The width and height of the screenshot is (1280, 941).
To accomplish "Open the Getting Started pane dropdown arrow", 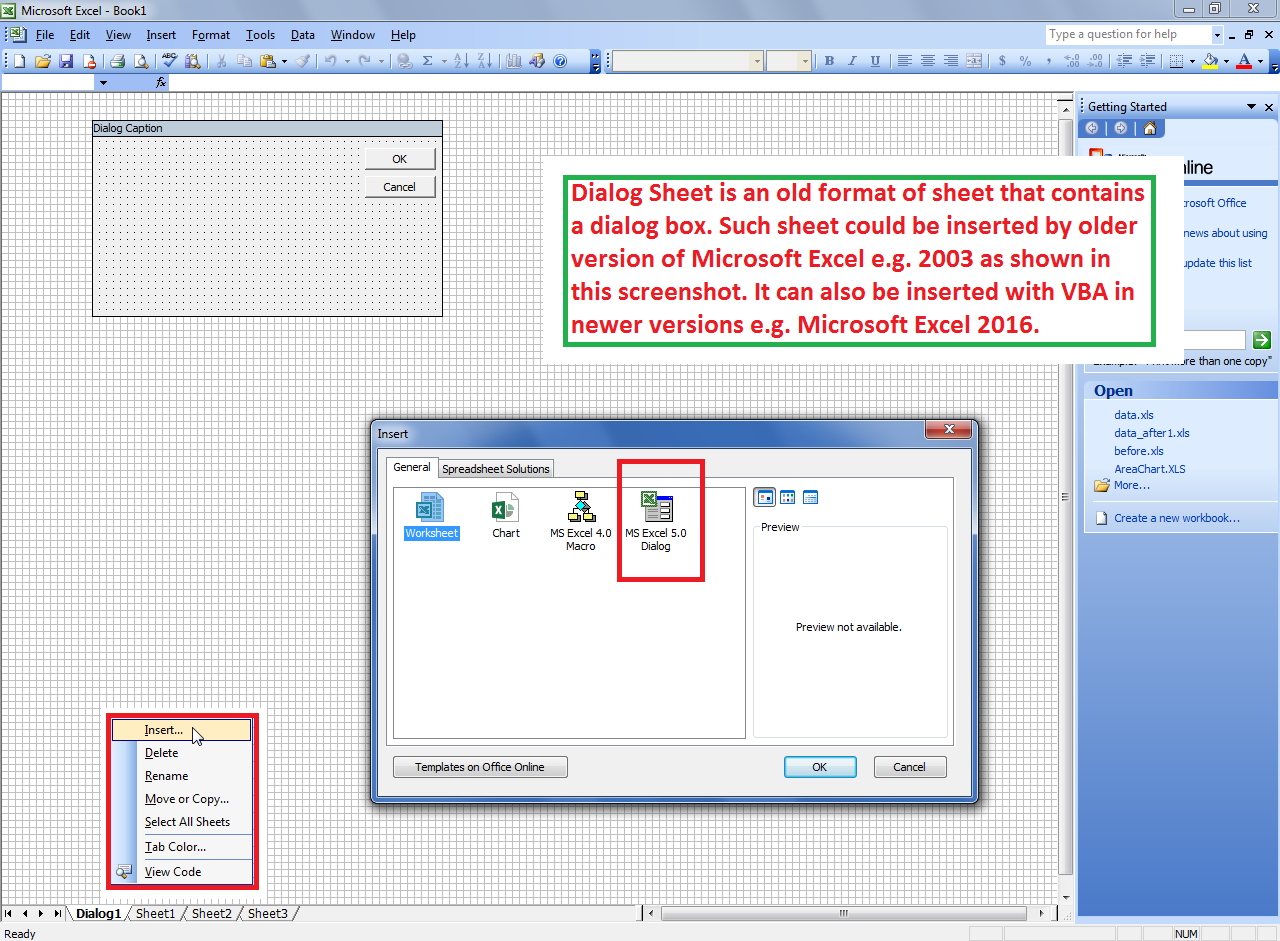I will tap(1251, 107).
